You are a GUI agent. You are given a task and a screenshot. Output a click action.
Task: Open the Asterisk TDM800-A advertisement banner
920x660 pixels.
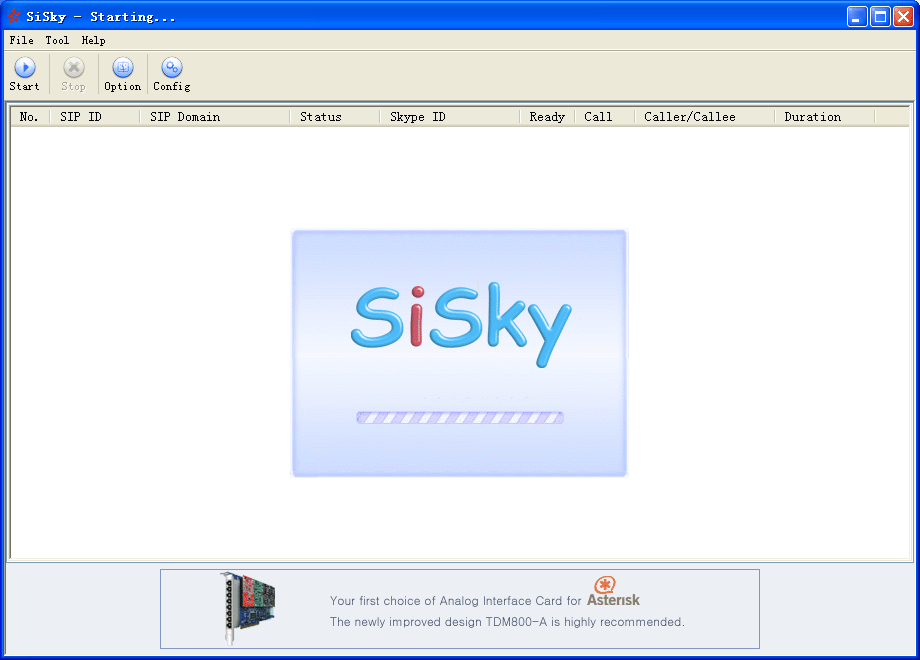[x=460, y=609]
